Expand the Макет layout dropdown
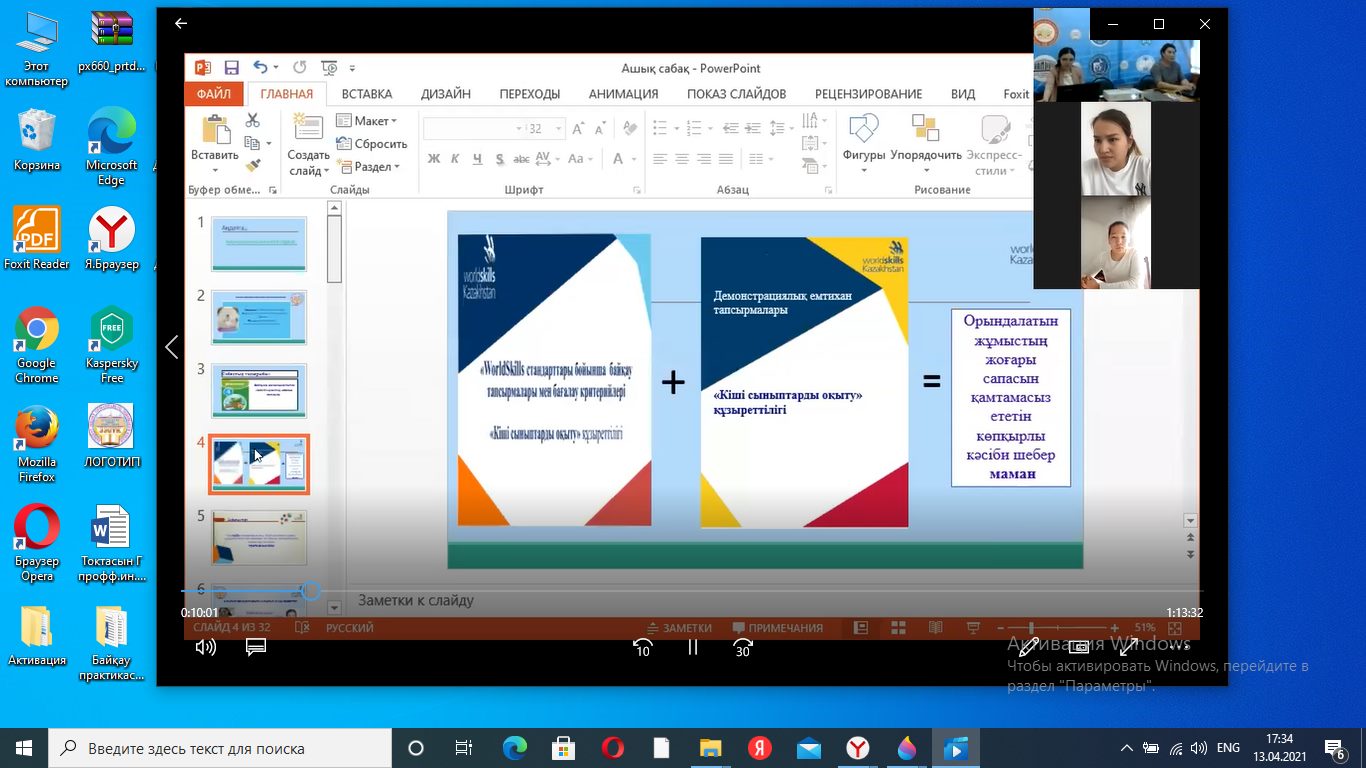The height and width of the screenshot is (768, 1366). click(368, 121)
